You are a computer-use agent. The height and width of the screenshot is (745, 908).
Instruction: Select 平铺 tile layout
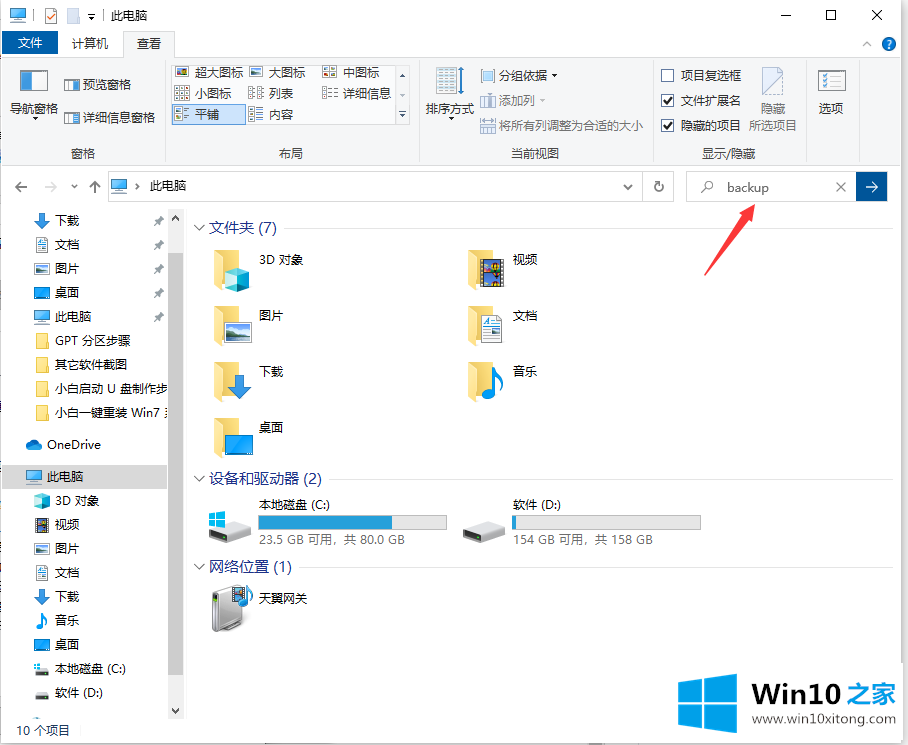pyautogui.click(x=208, y=114)
